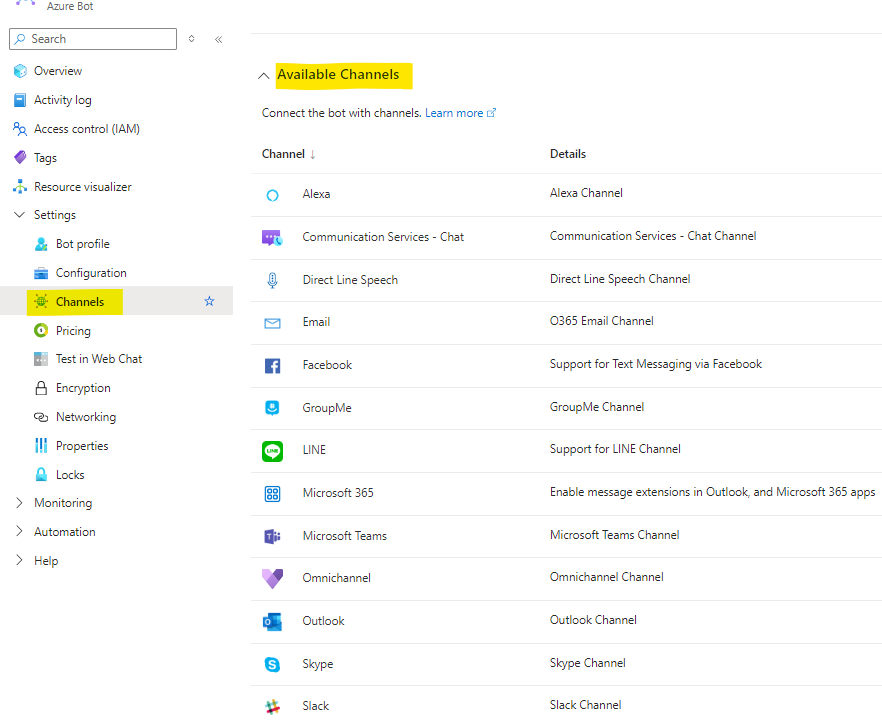Screen dimensions: 882x721
Task: Click the Omnichannel heart icon
Action: pos(272,578)
